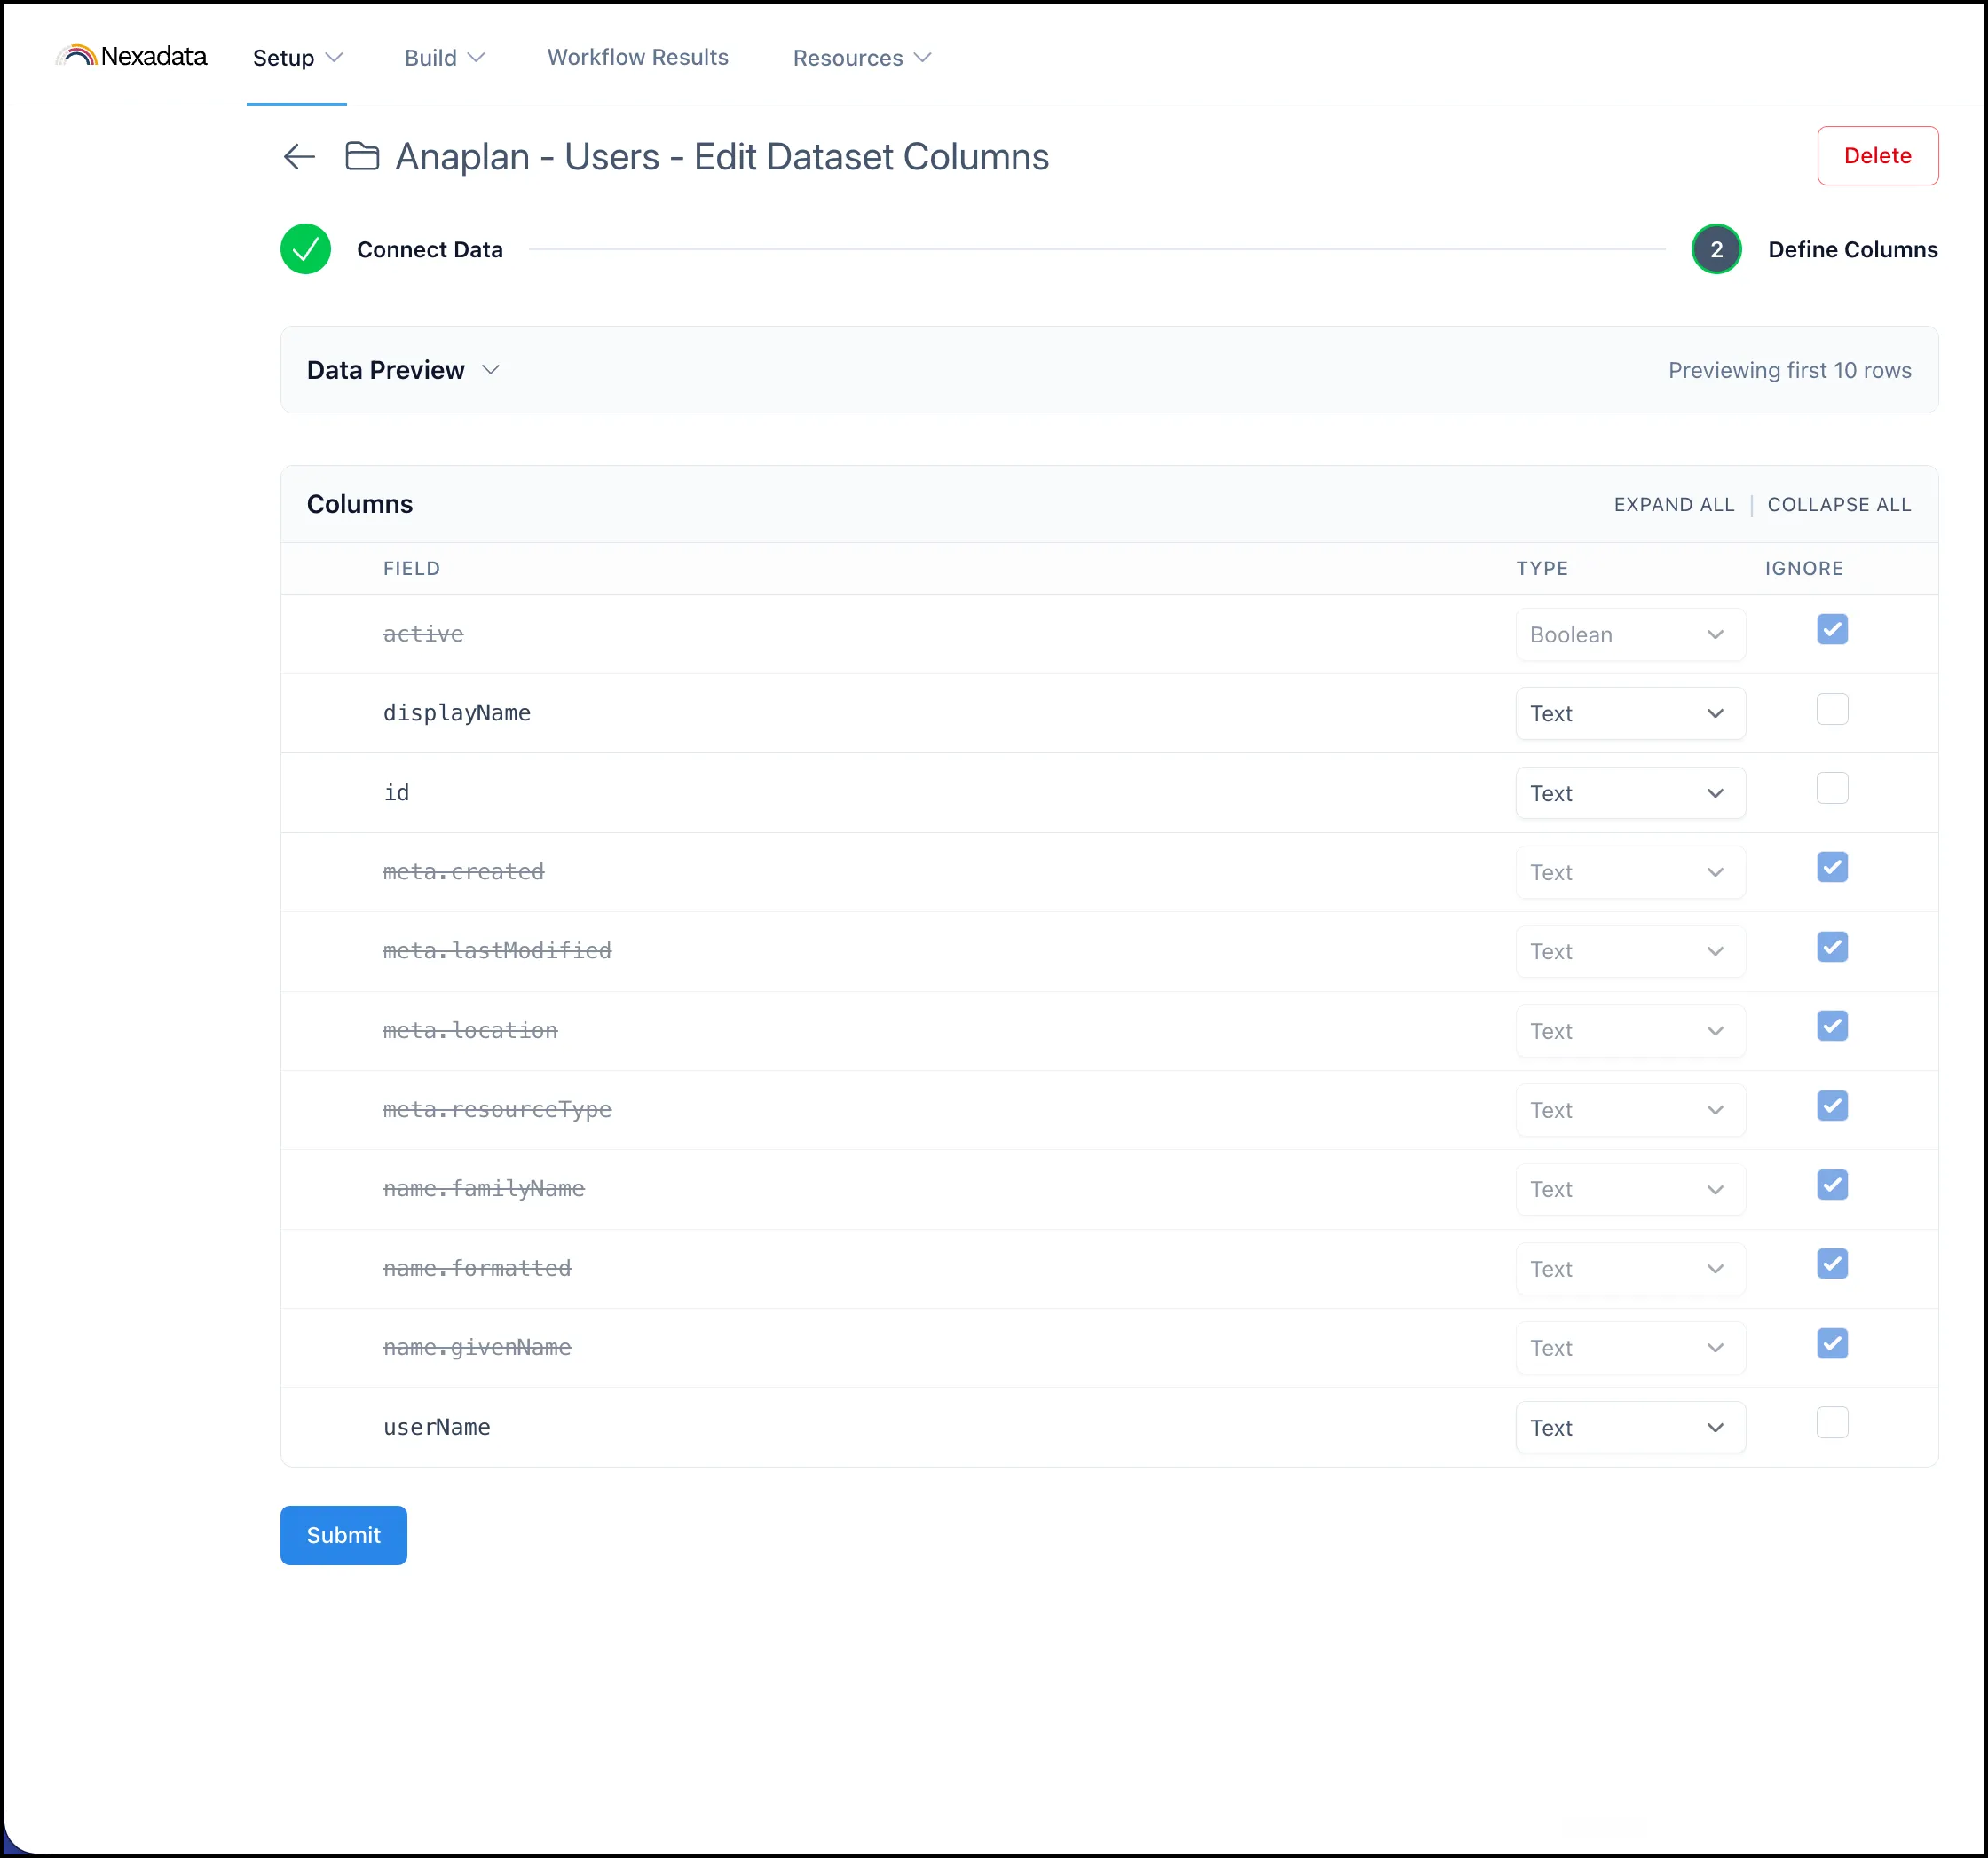The height and width of the screenshot is (1858, 1988).
Task: Open the type dropdown for displayName
Action: coord(1630,714)
